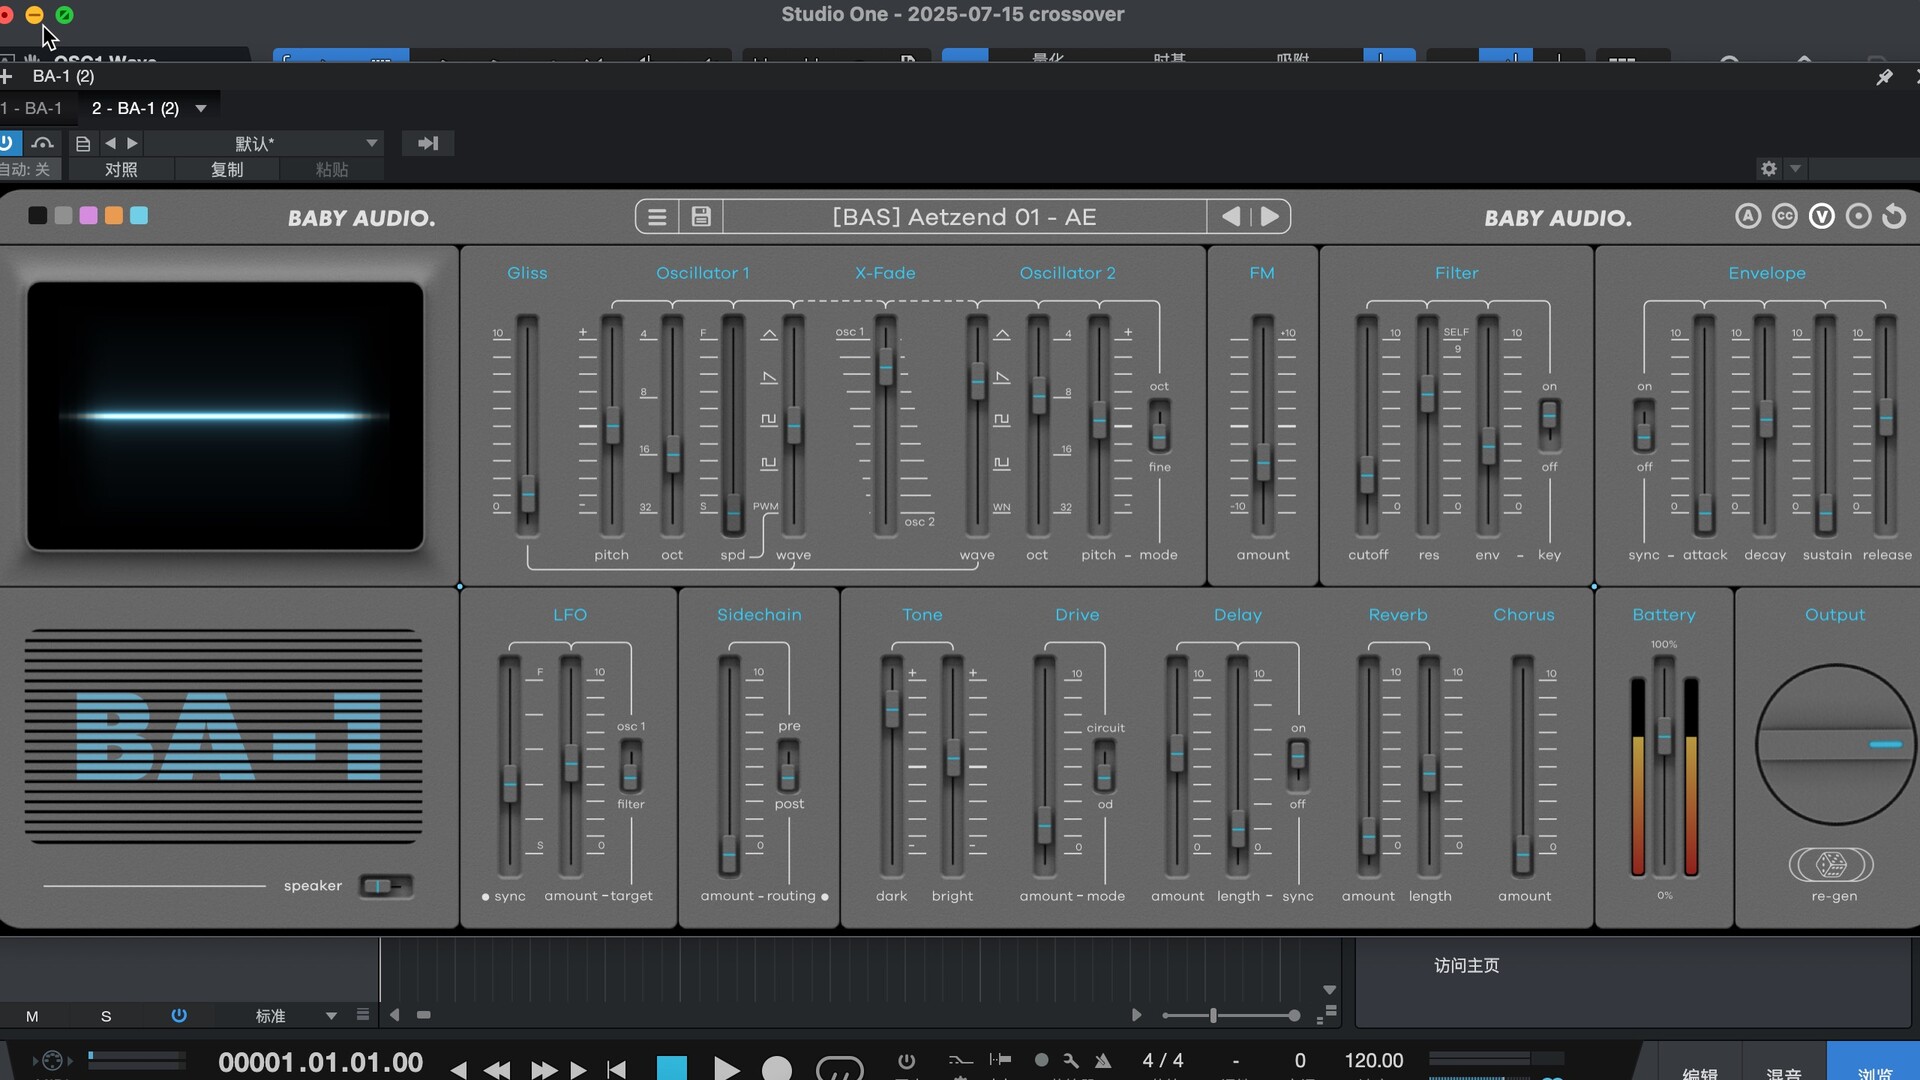The height and width of the screenshot is (1080, 1920).
Task: Select the orange color theme swatch
Action: tap(114, 215)
